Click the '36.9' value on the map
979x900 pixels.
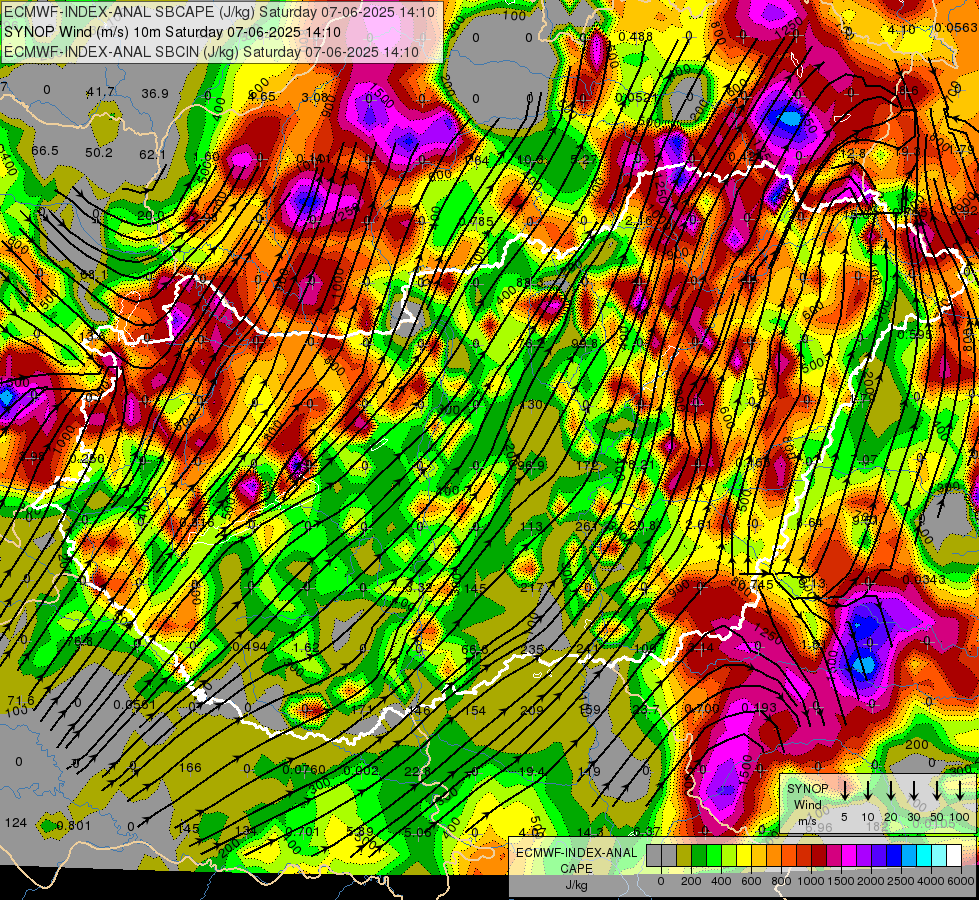click(x=155, y=94)
